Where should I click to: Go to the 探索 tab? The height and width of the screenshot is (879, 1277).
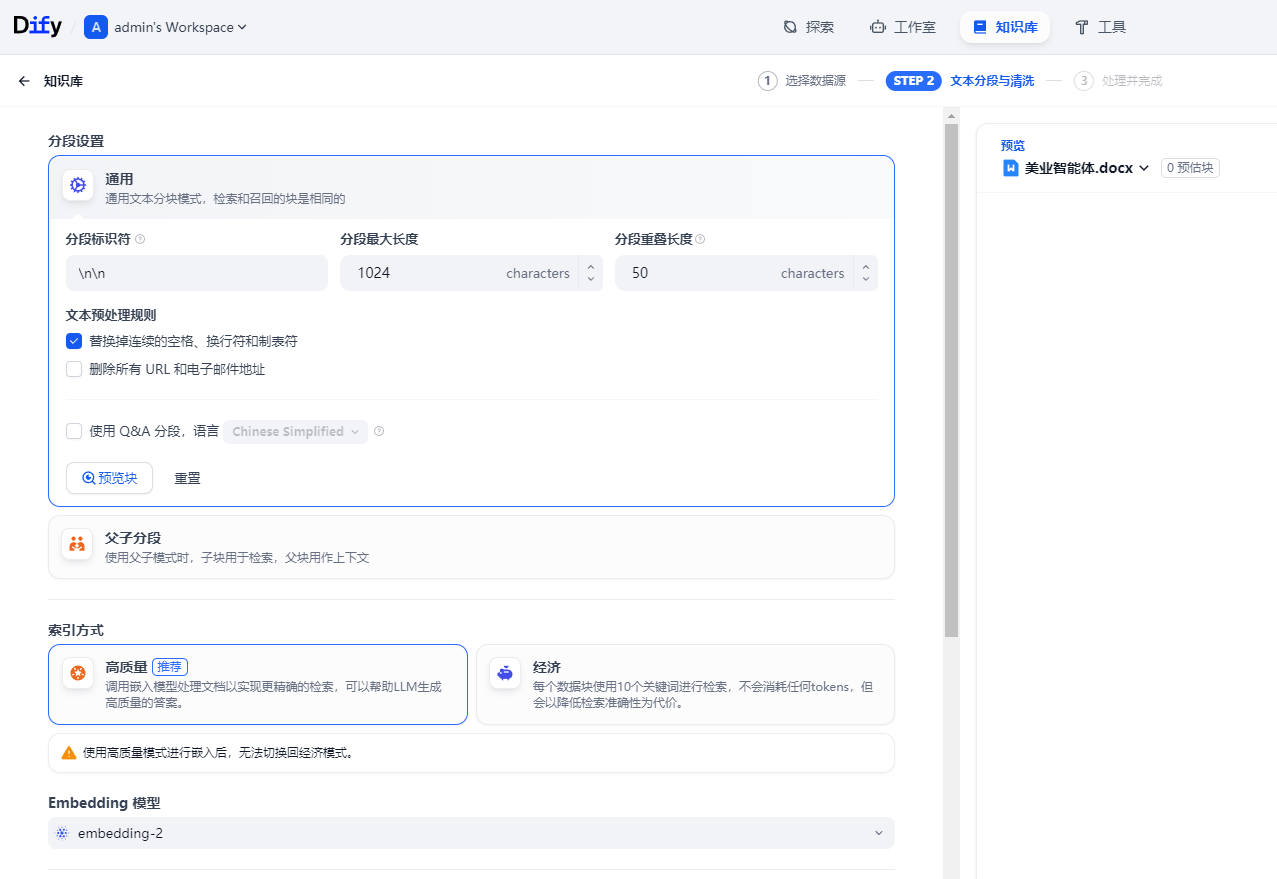pos(808,27)
